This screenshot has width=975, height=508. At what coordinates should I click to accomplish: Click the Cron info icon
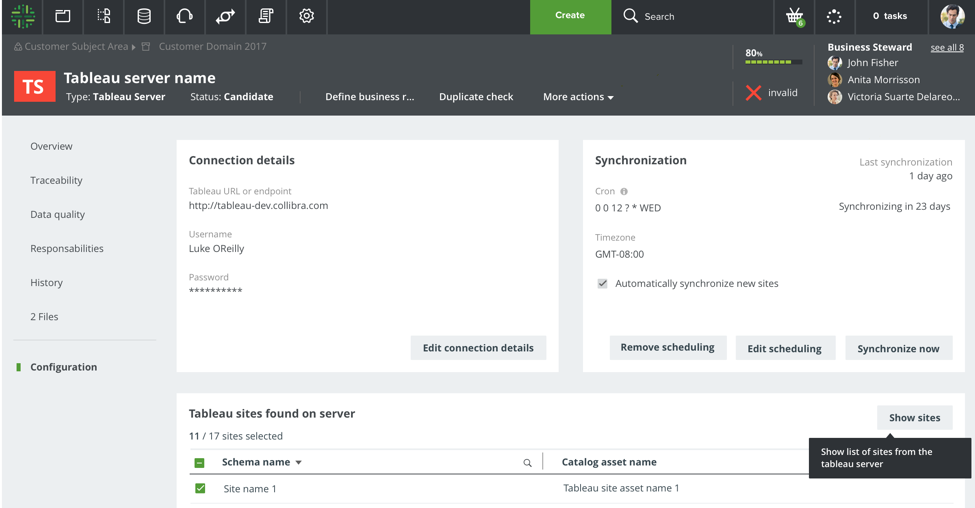click(624, 192)
